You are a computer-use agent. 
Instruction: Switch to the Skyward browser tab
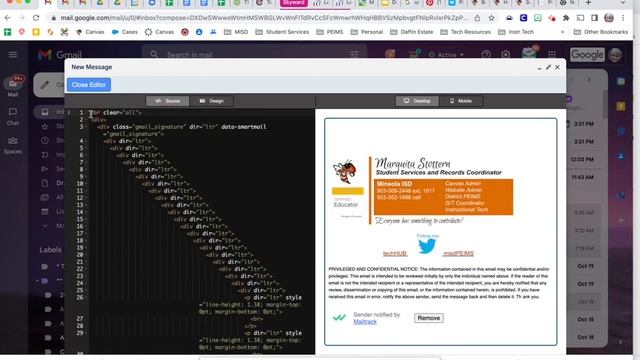(293, 3)
